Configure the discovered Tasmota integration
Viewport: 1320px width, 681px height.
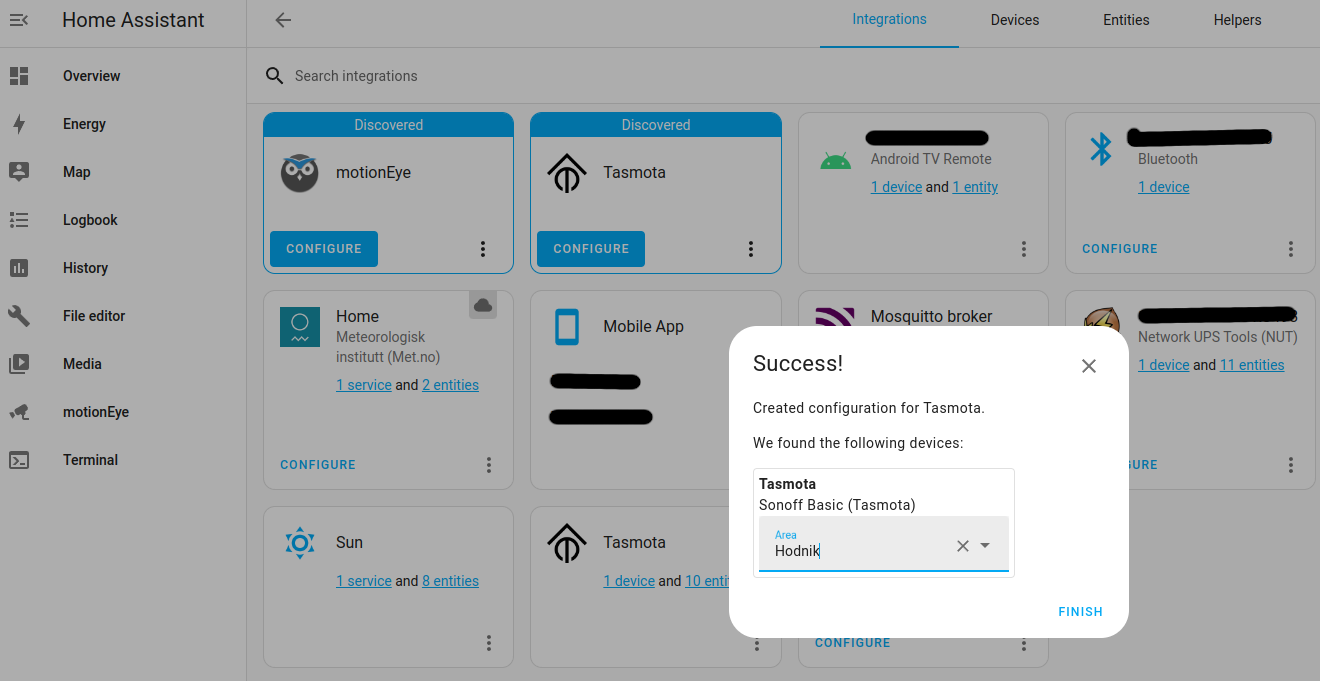coord(591,249)
